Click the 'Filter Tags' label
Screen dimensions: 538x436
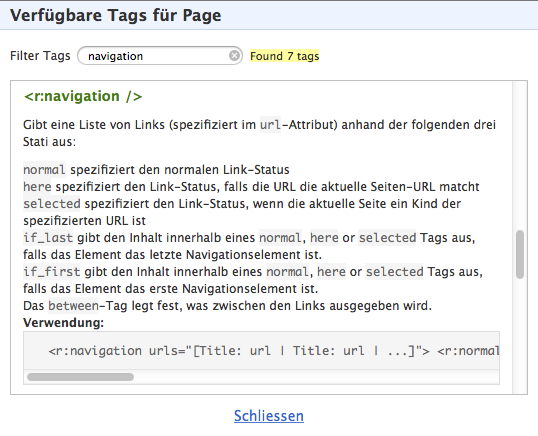click(x=40, y=56)
